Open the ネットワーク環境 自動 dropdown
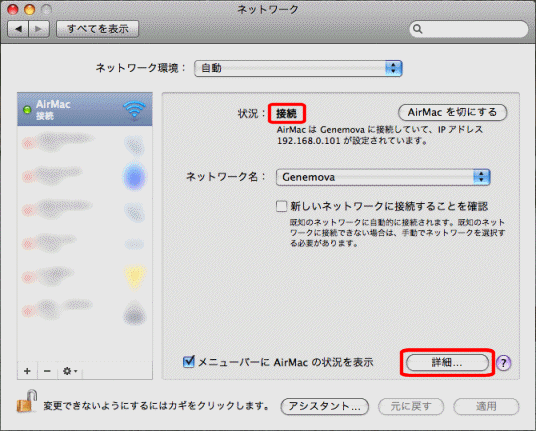 (x=298, y=68)
